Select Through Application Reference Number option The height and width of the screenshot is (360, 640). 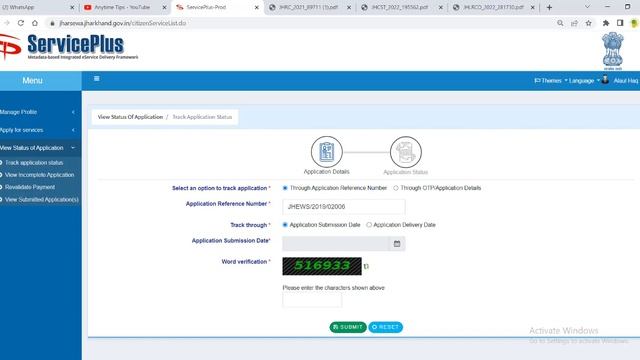(285, 188)
